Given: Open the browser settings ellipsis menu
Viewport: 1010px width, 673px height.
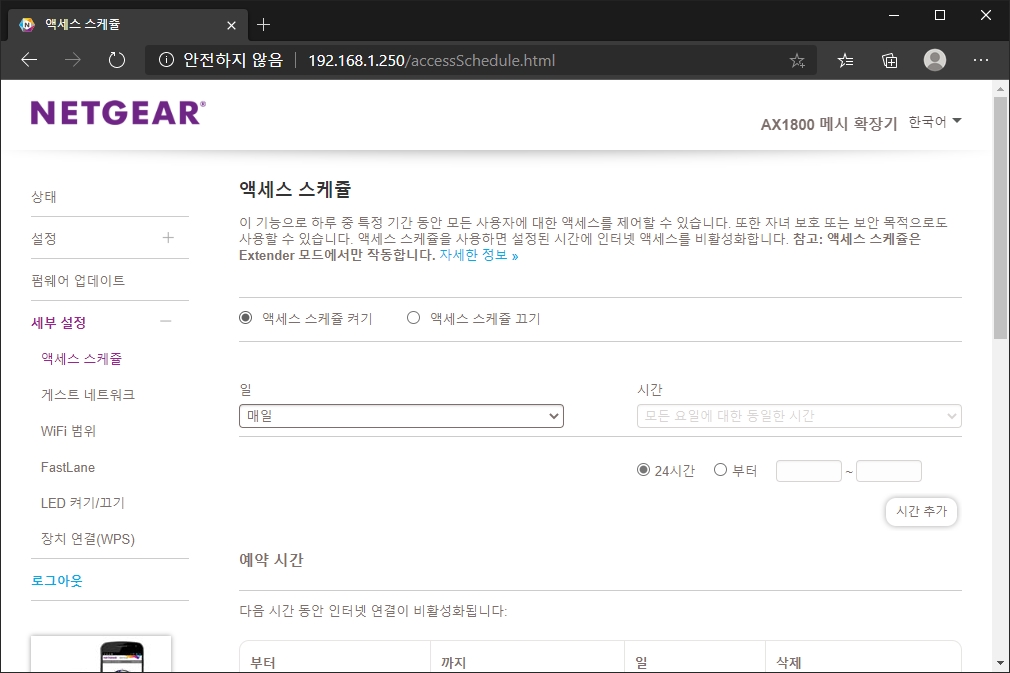Looking at the screenshot, I should tap(980, 60).
